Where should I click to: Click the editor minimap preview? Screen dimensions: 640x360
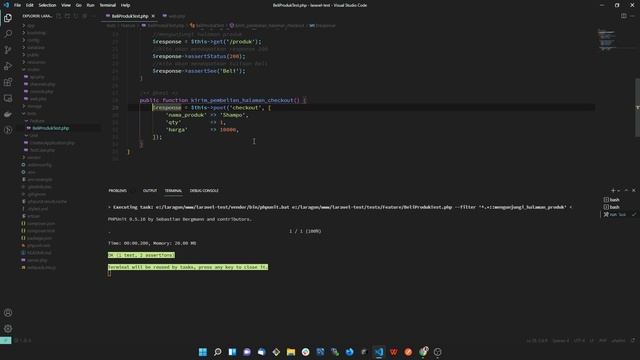(607, 40)
